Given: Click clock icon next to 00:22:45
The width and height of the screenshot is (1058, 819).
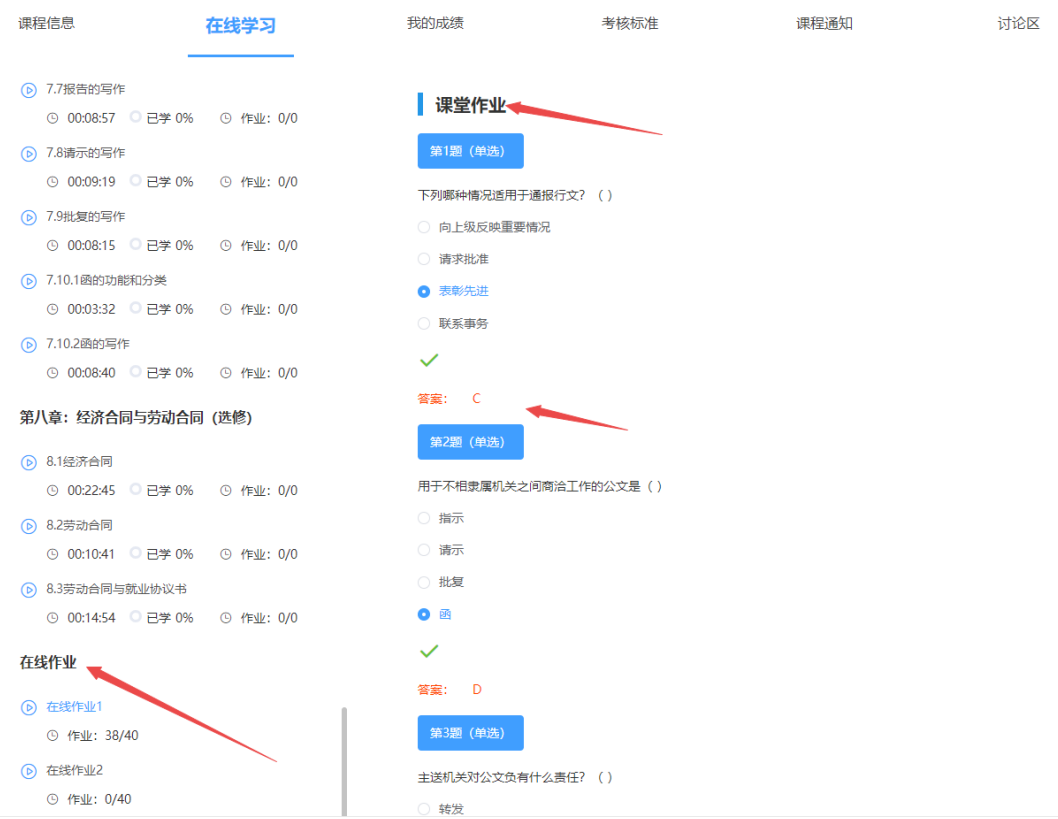Looking at the screenshot, I should [52, 490].
